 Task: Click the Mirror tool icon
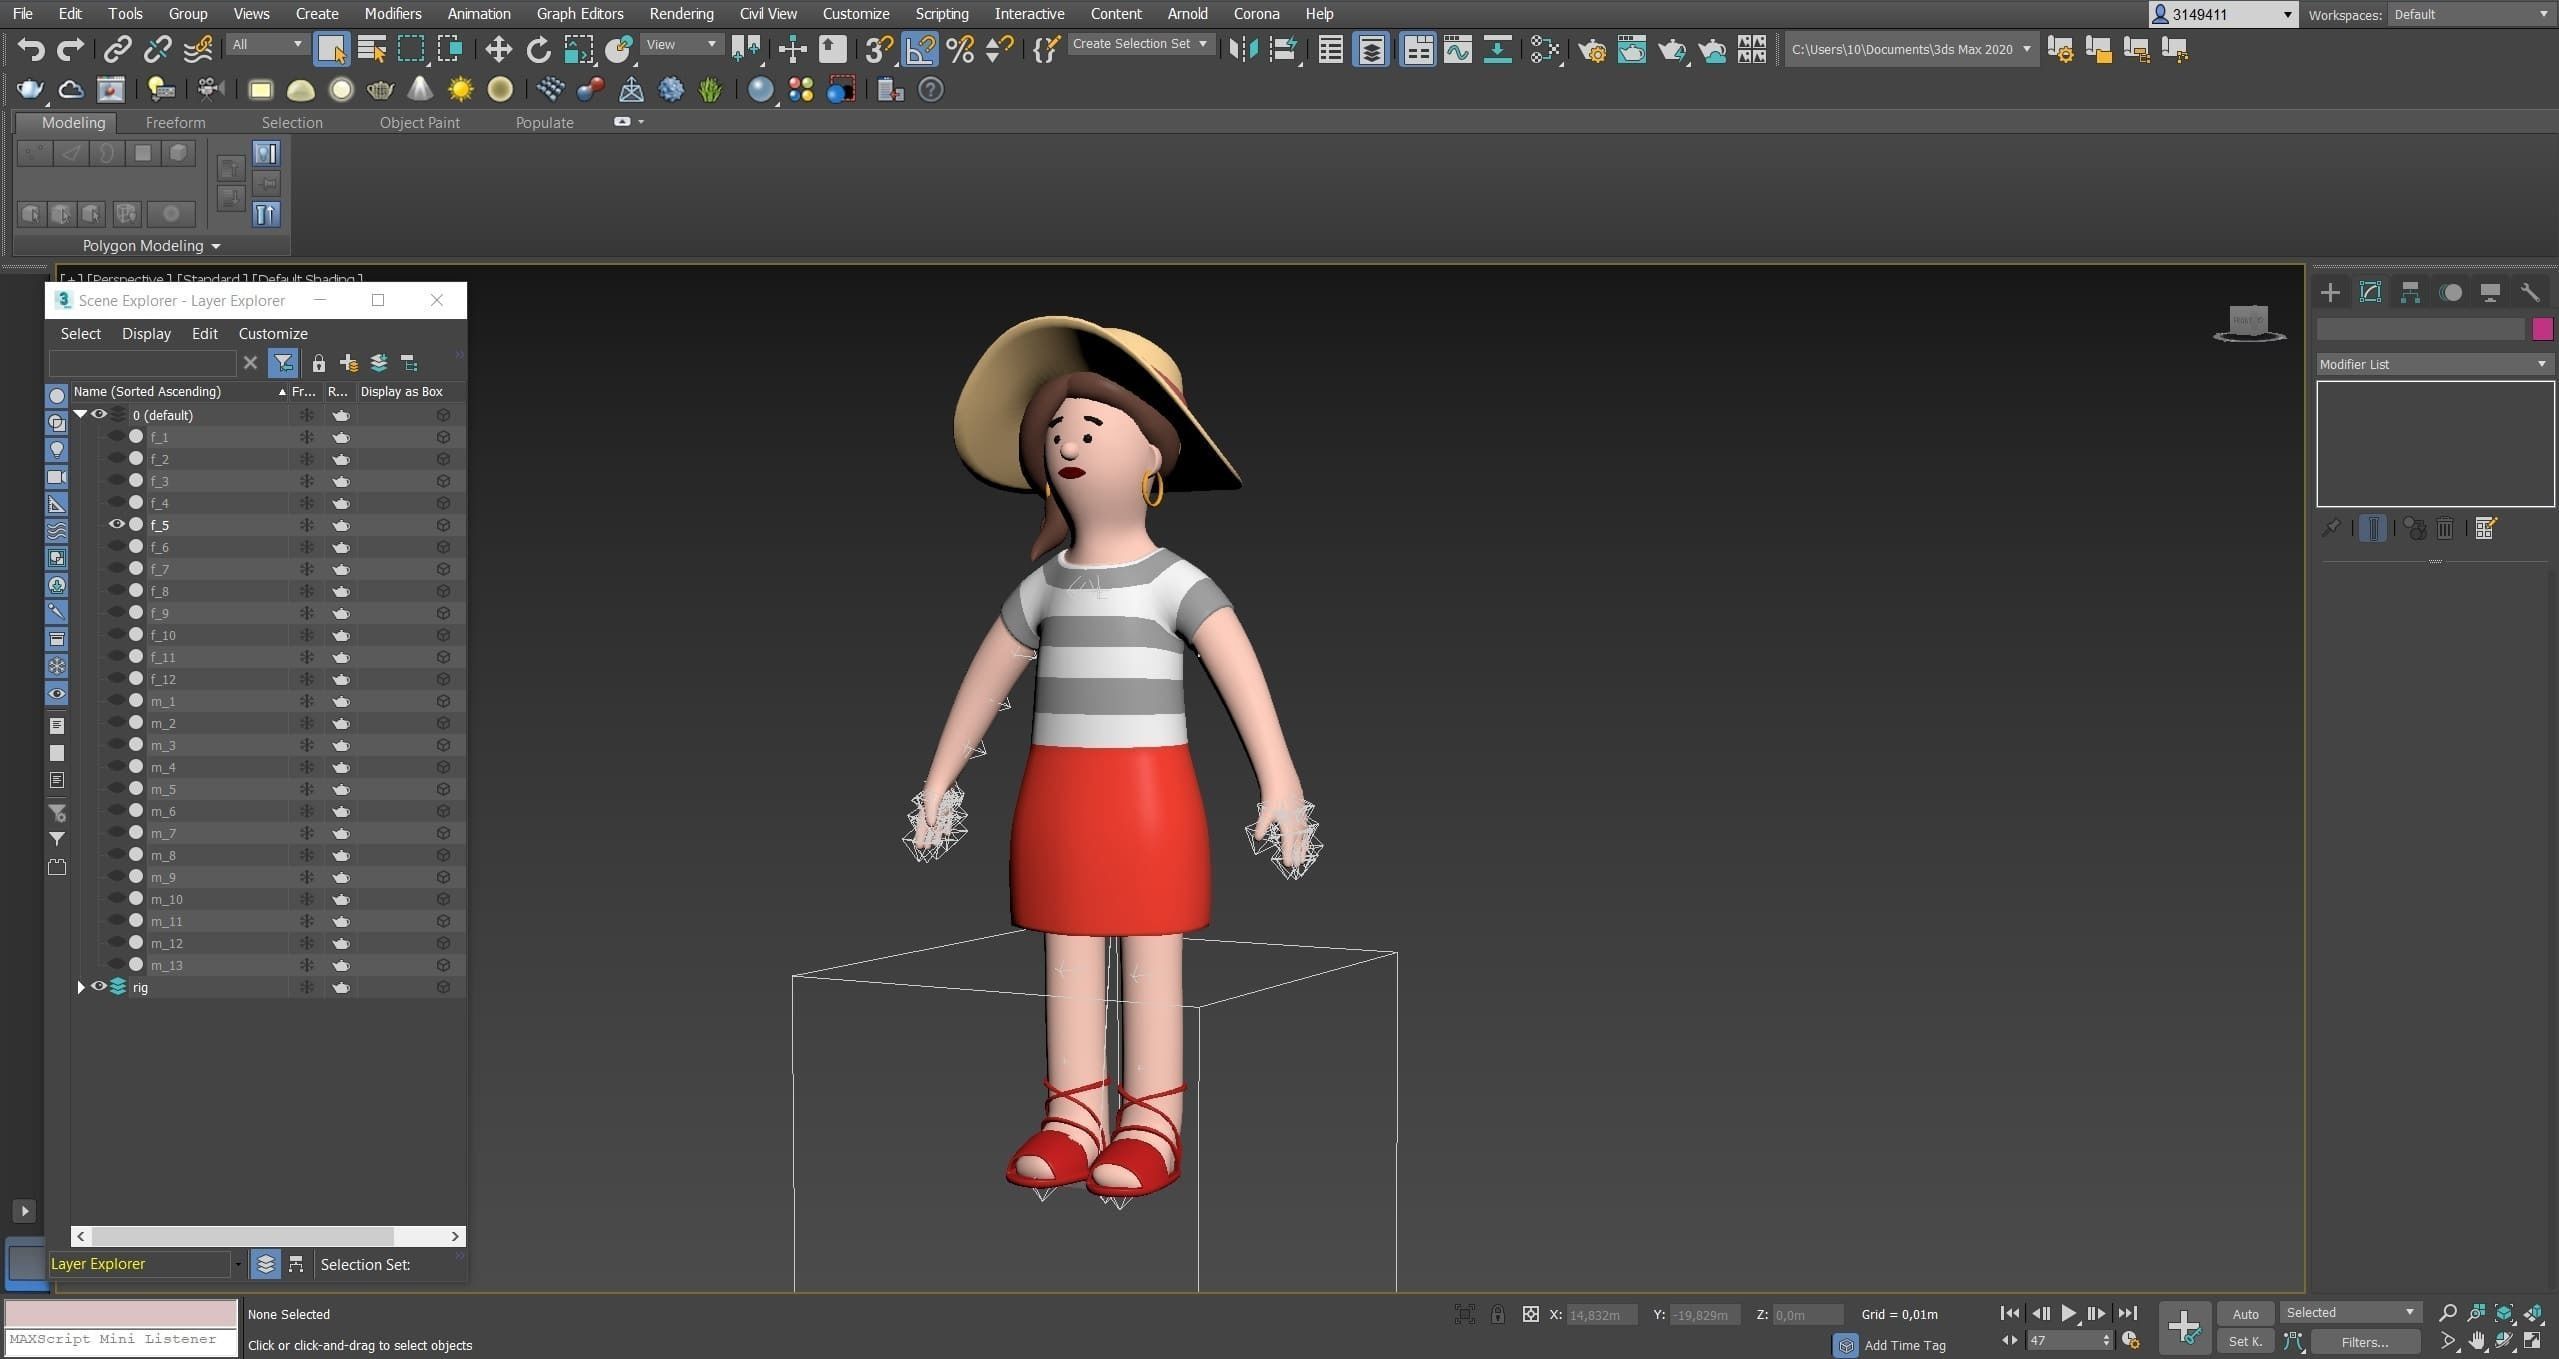click(x=1243, y=49)
